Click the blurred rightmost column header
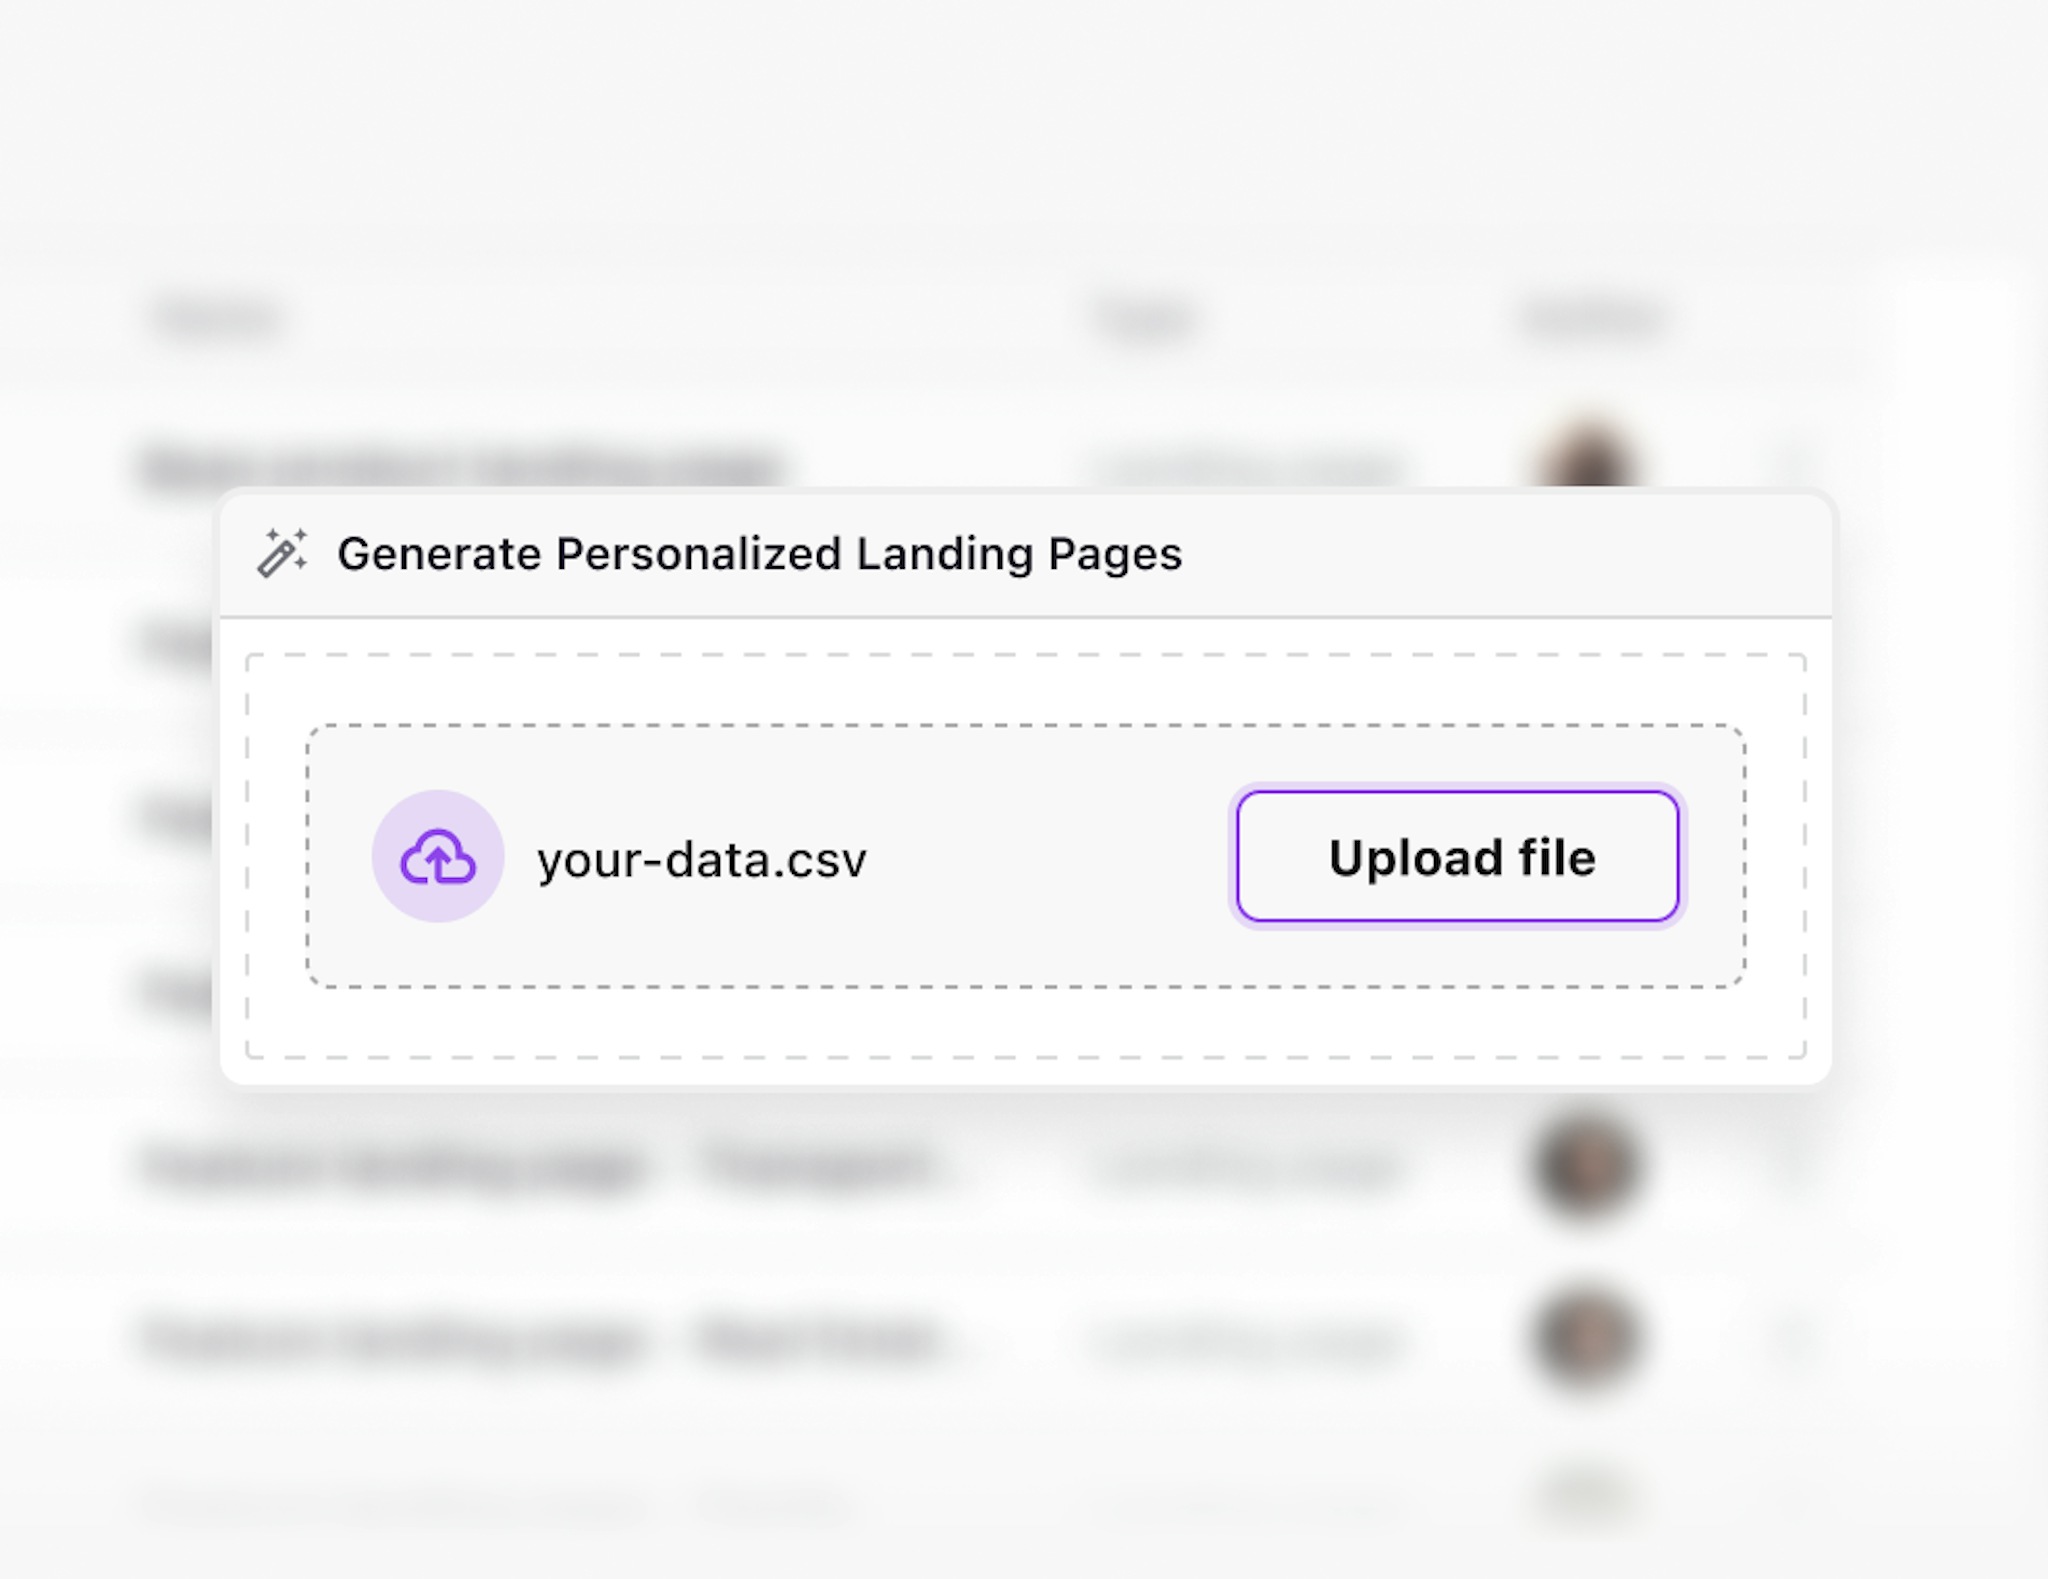This screenshot has height=1579, width=2048. point(1594,319)
